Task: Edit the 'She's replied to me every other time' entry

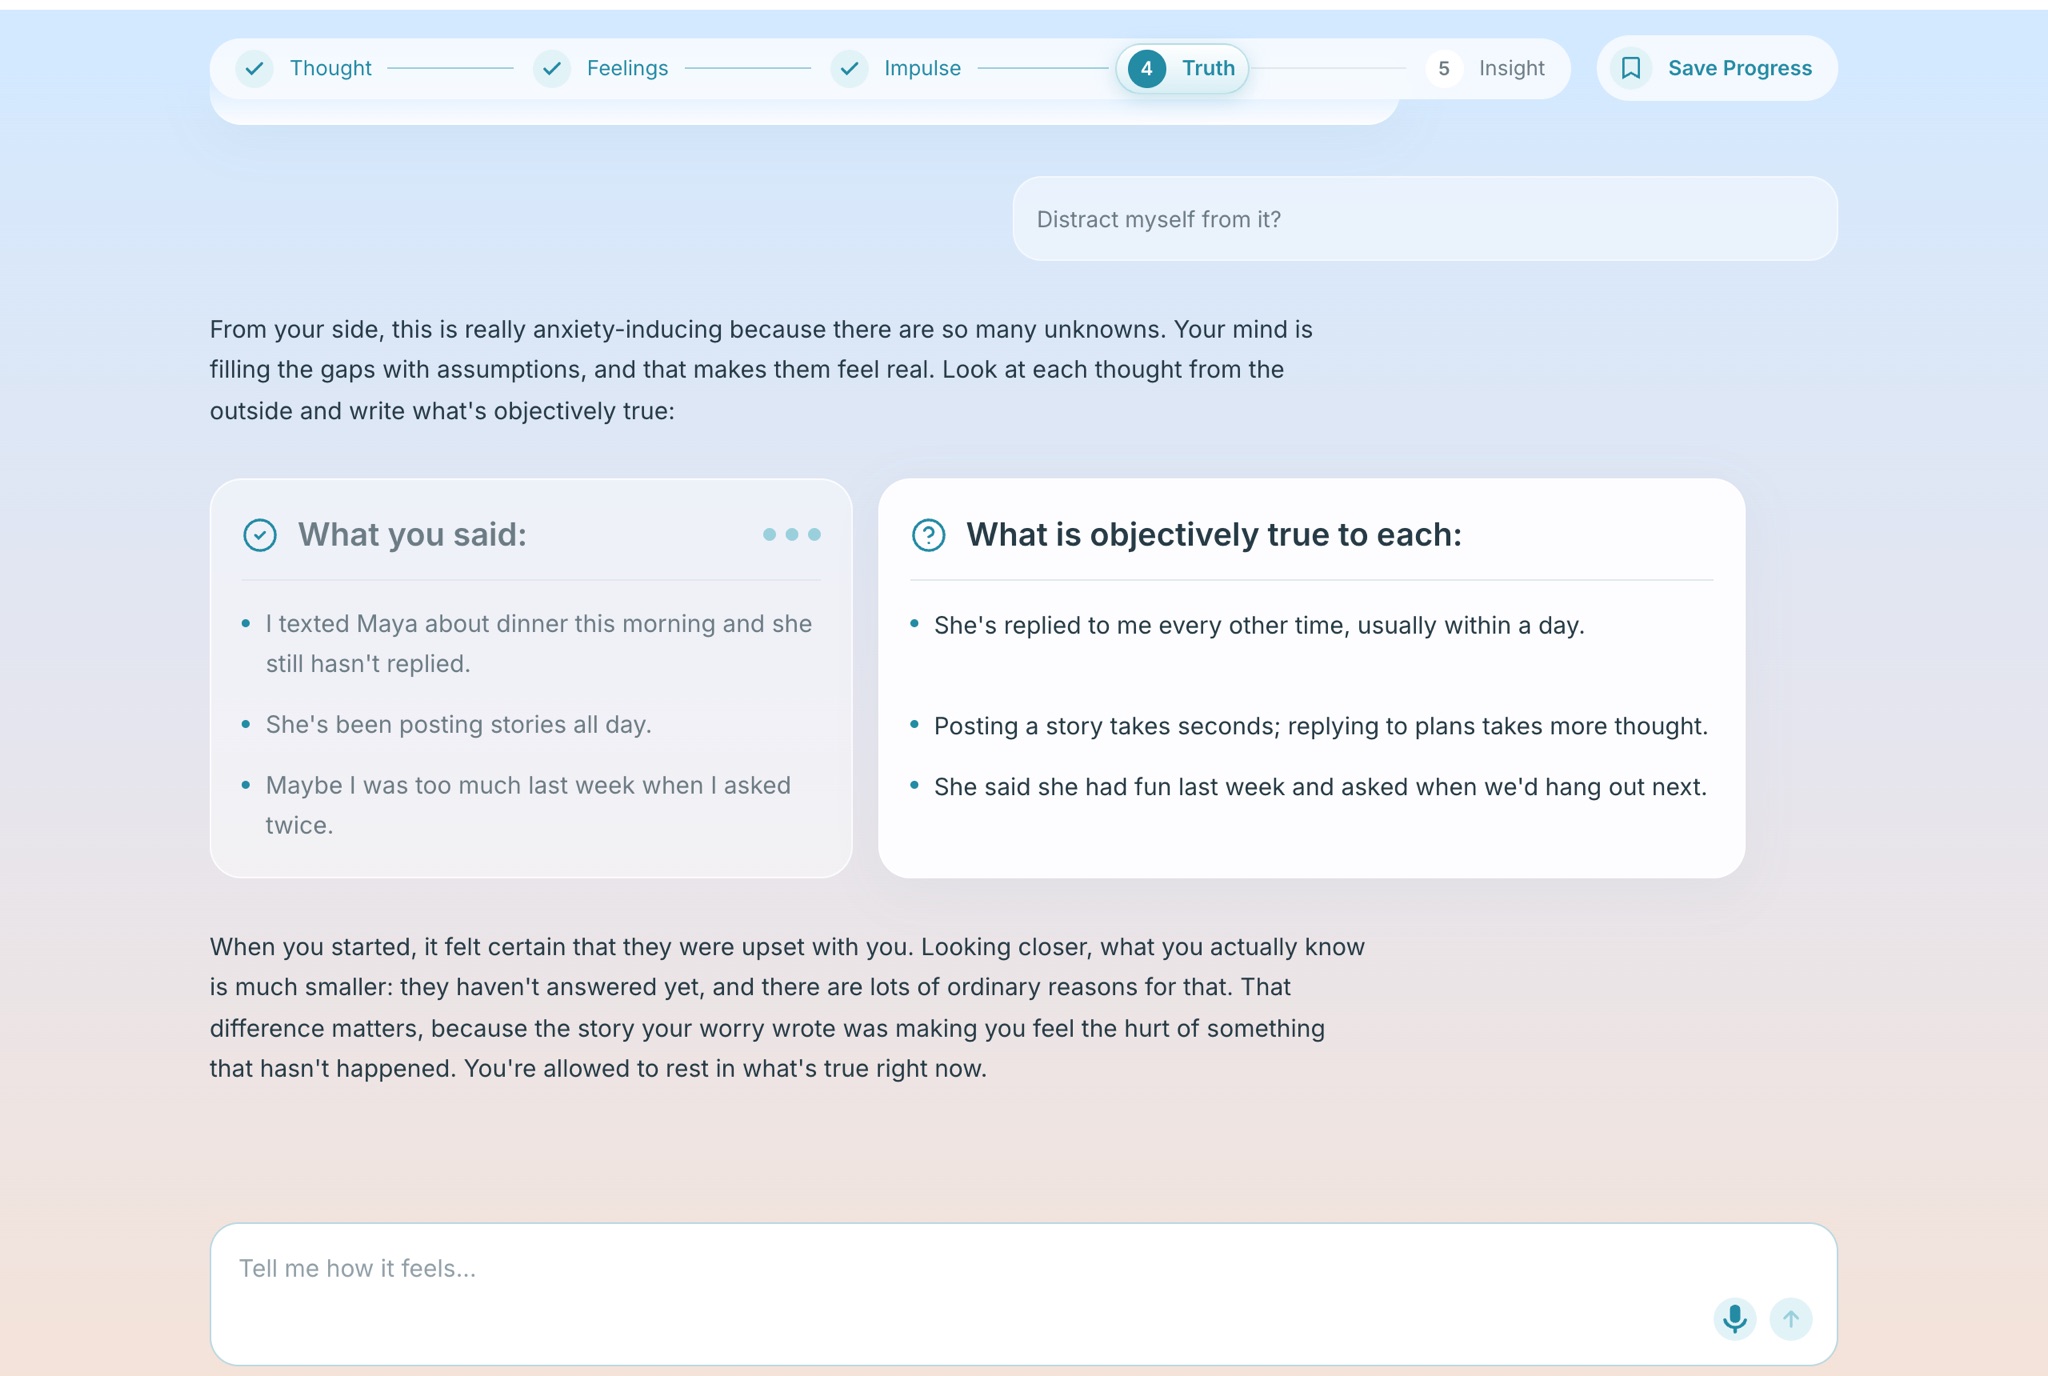Action: coord(1259,626)
